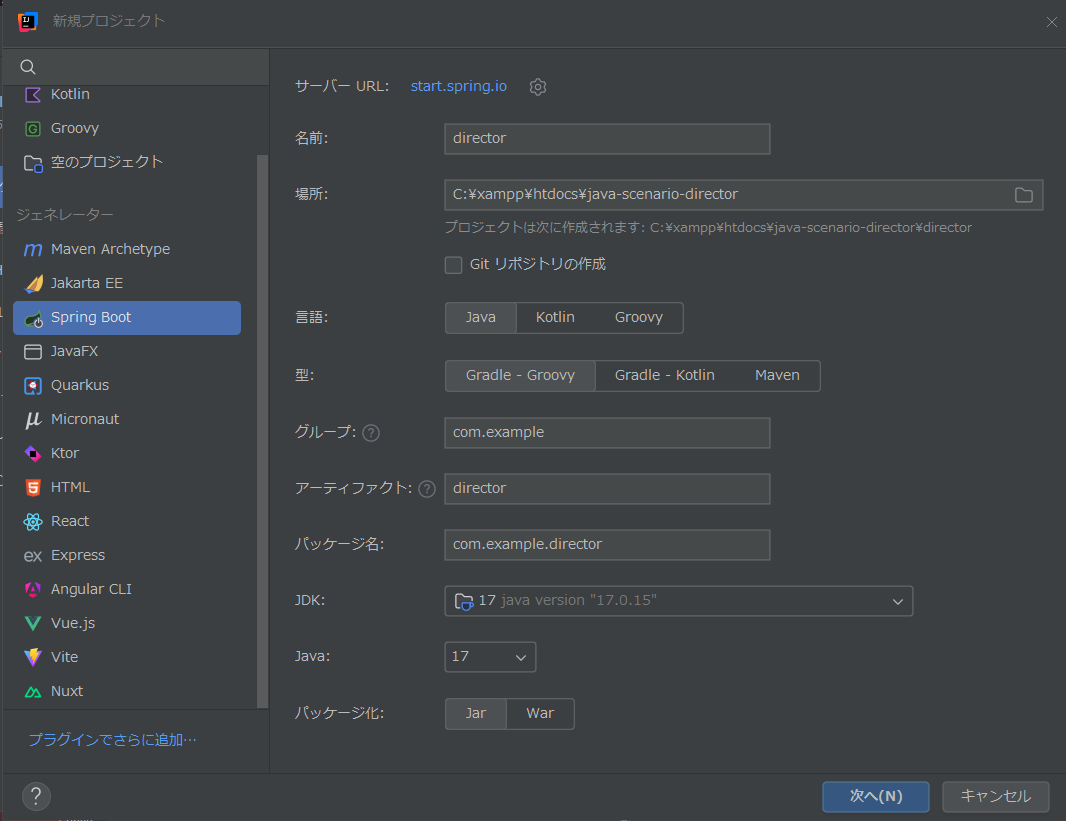The image size is (1066, 821).
Task: Open the start.spring.io server link
Action: point(459,86)
